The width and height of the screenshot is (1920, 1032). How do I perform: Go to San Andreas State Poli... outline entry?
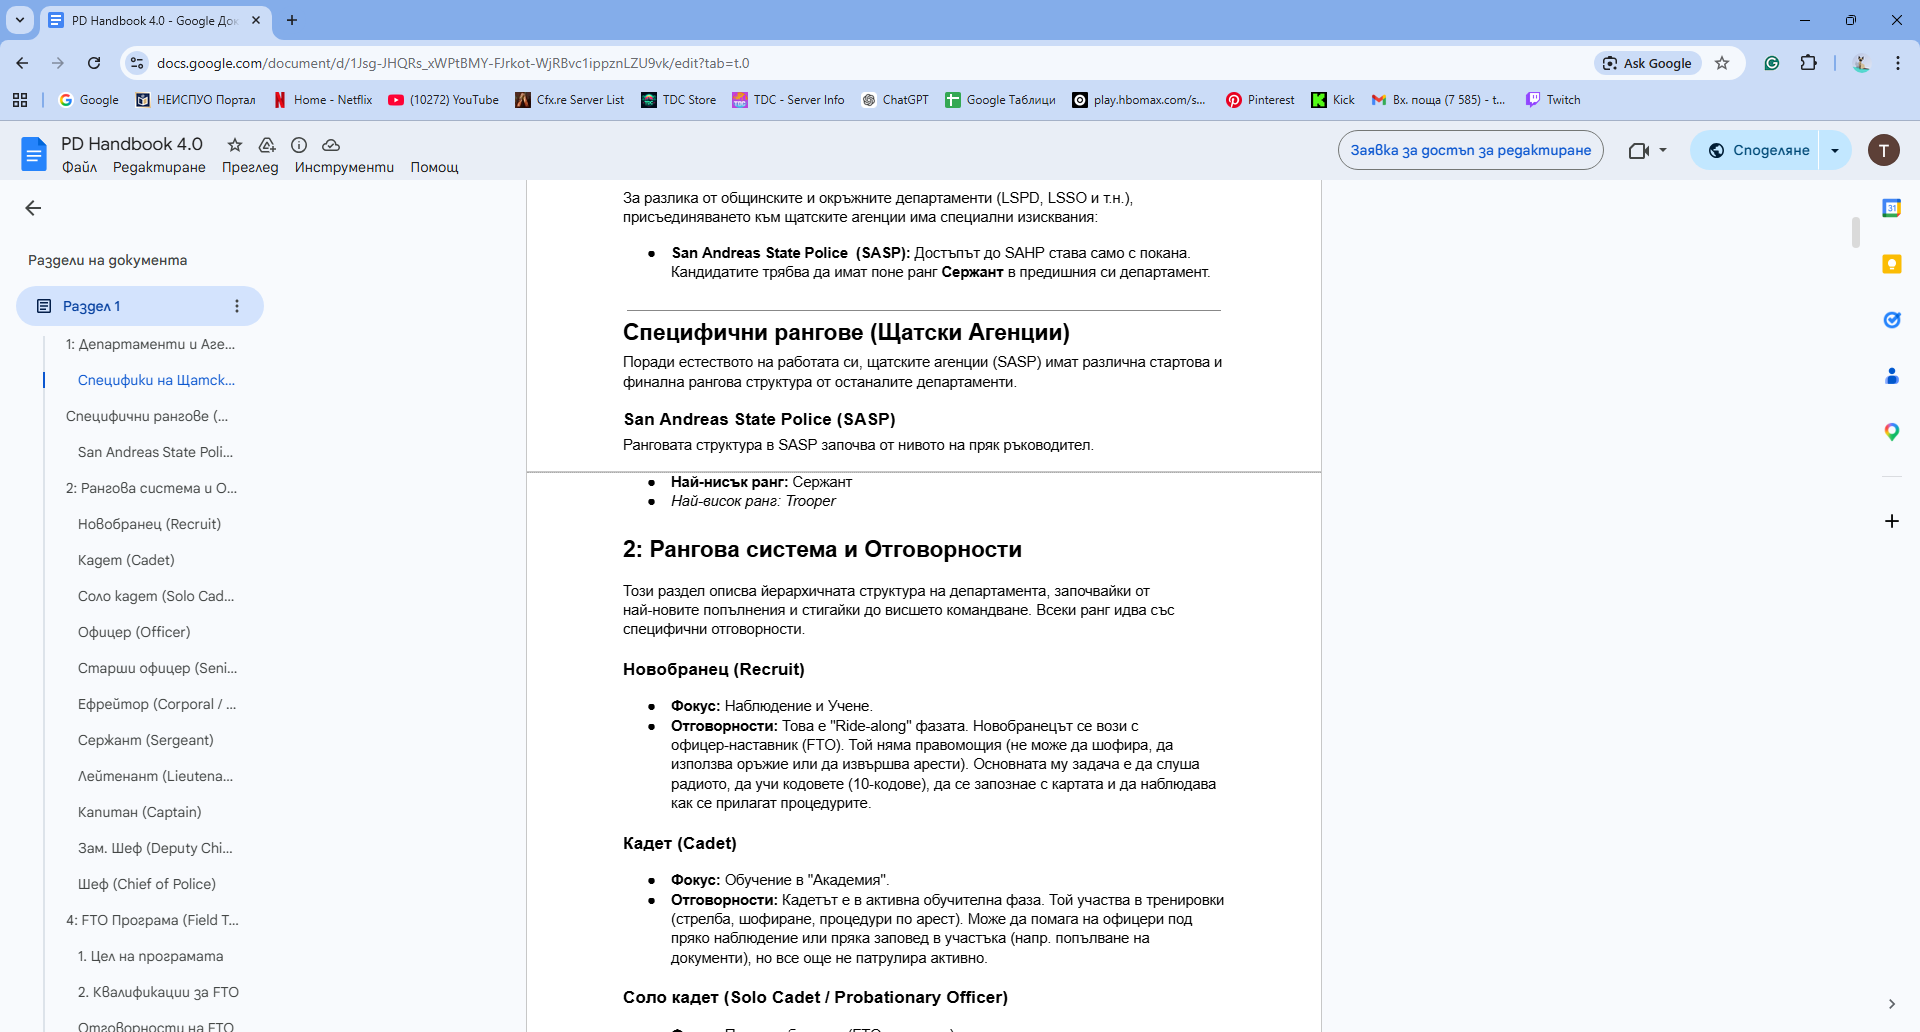[155, 452]
